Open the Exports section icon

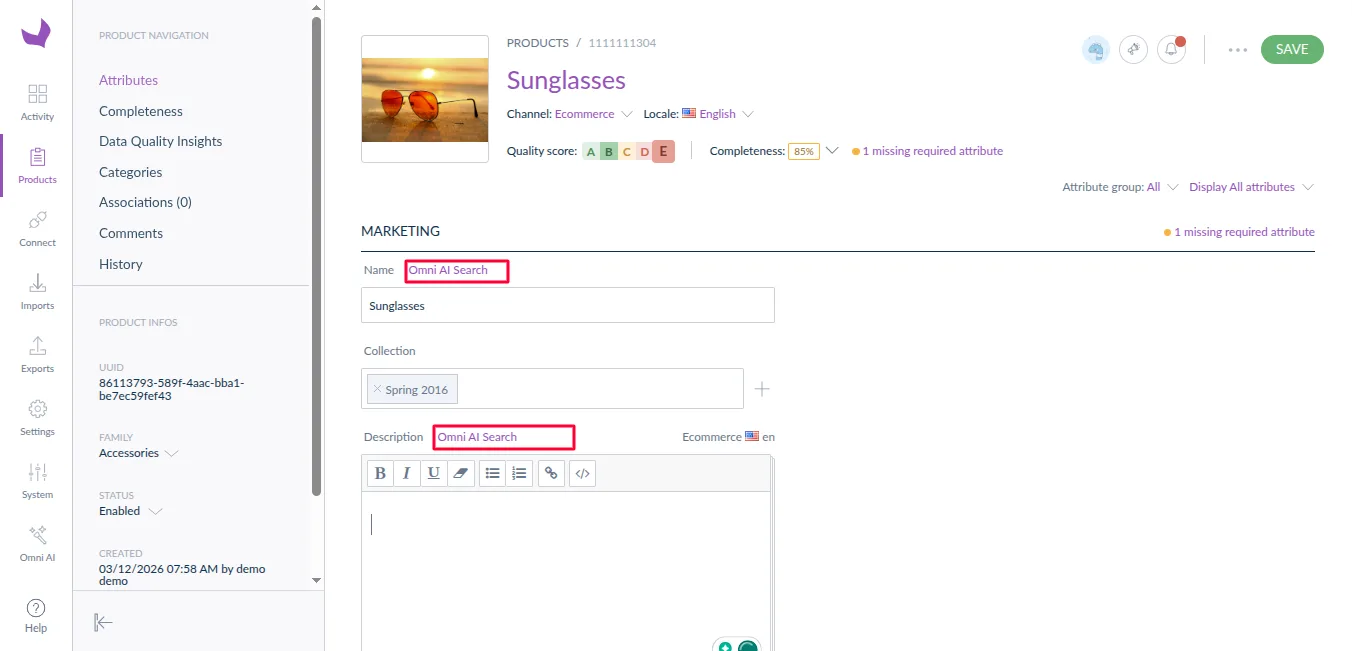37,348
